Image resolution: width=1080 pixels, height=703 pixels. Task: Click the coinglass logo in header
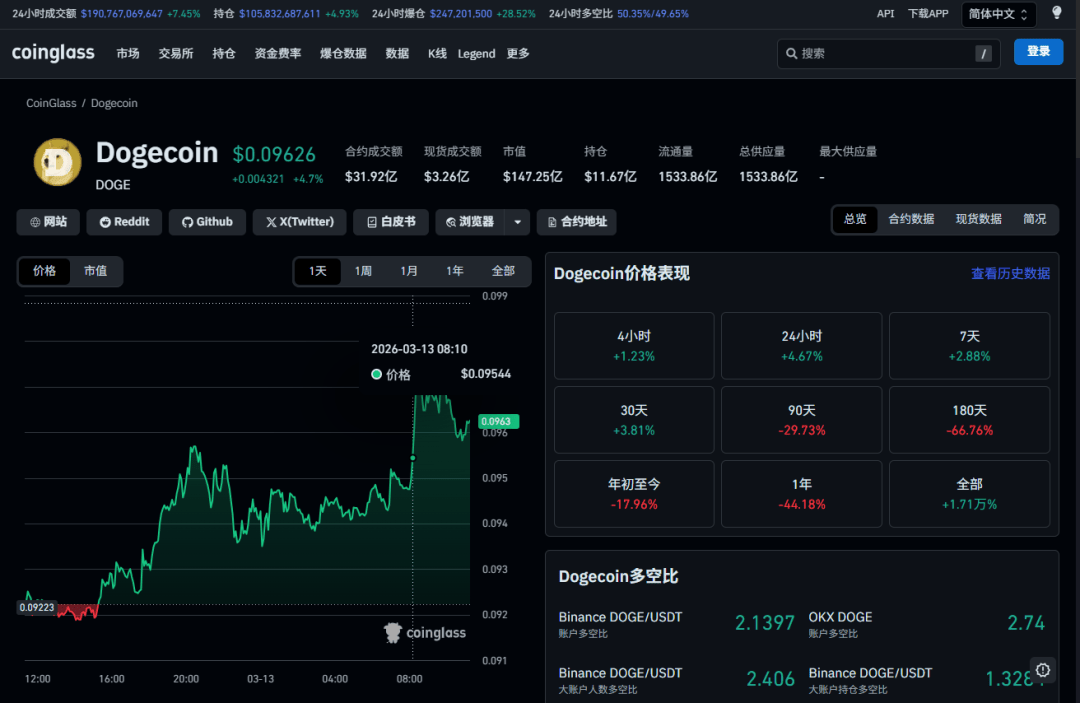(x=53, y=53)
